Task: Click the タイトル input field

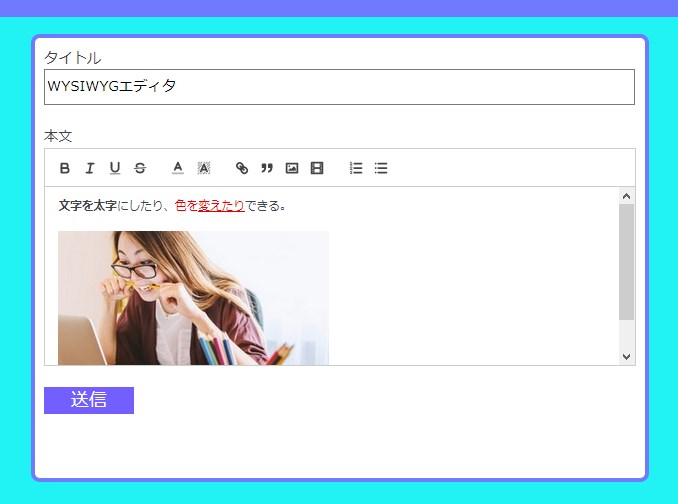Action: pos(339,87)
